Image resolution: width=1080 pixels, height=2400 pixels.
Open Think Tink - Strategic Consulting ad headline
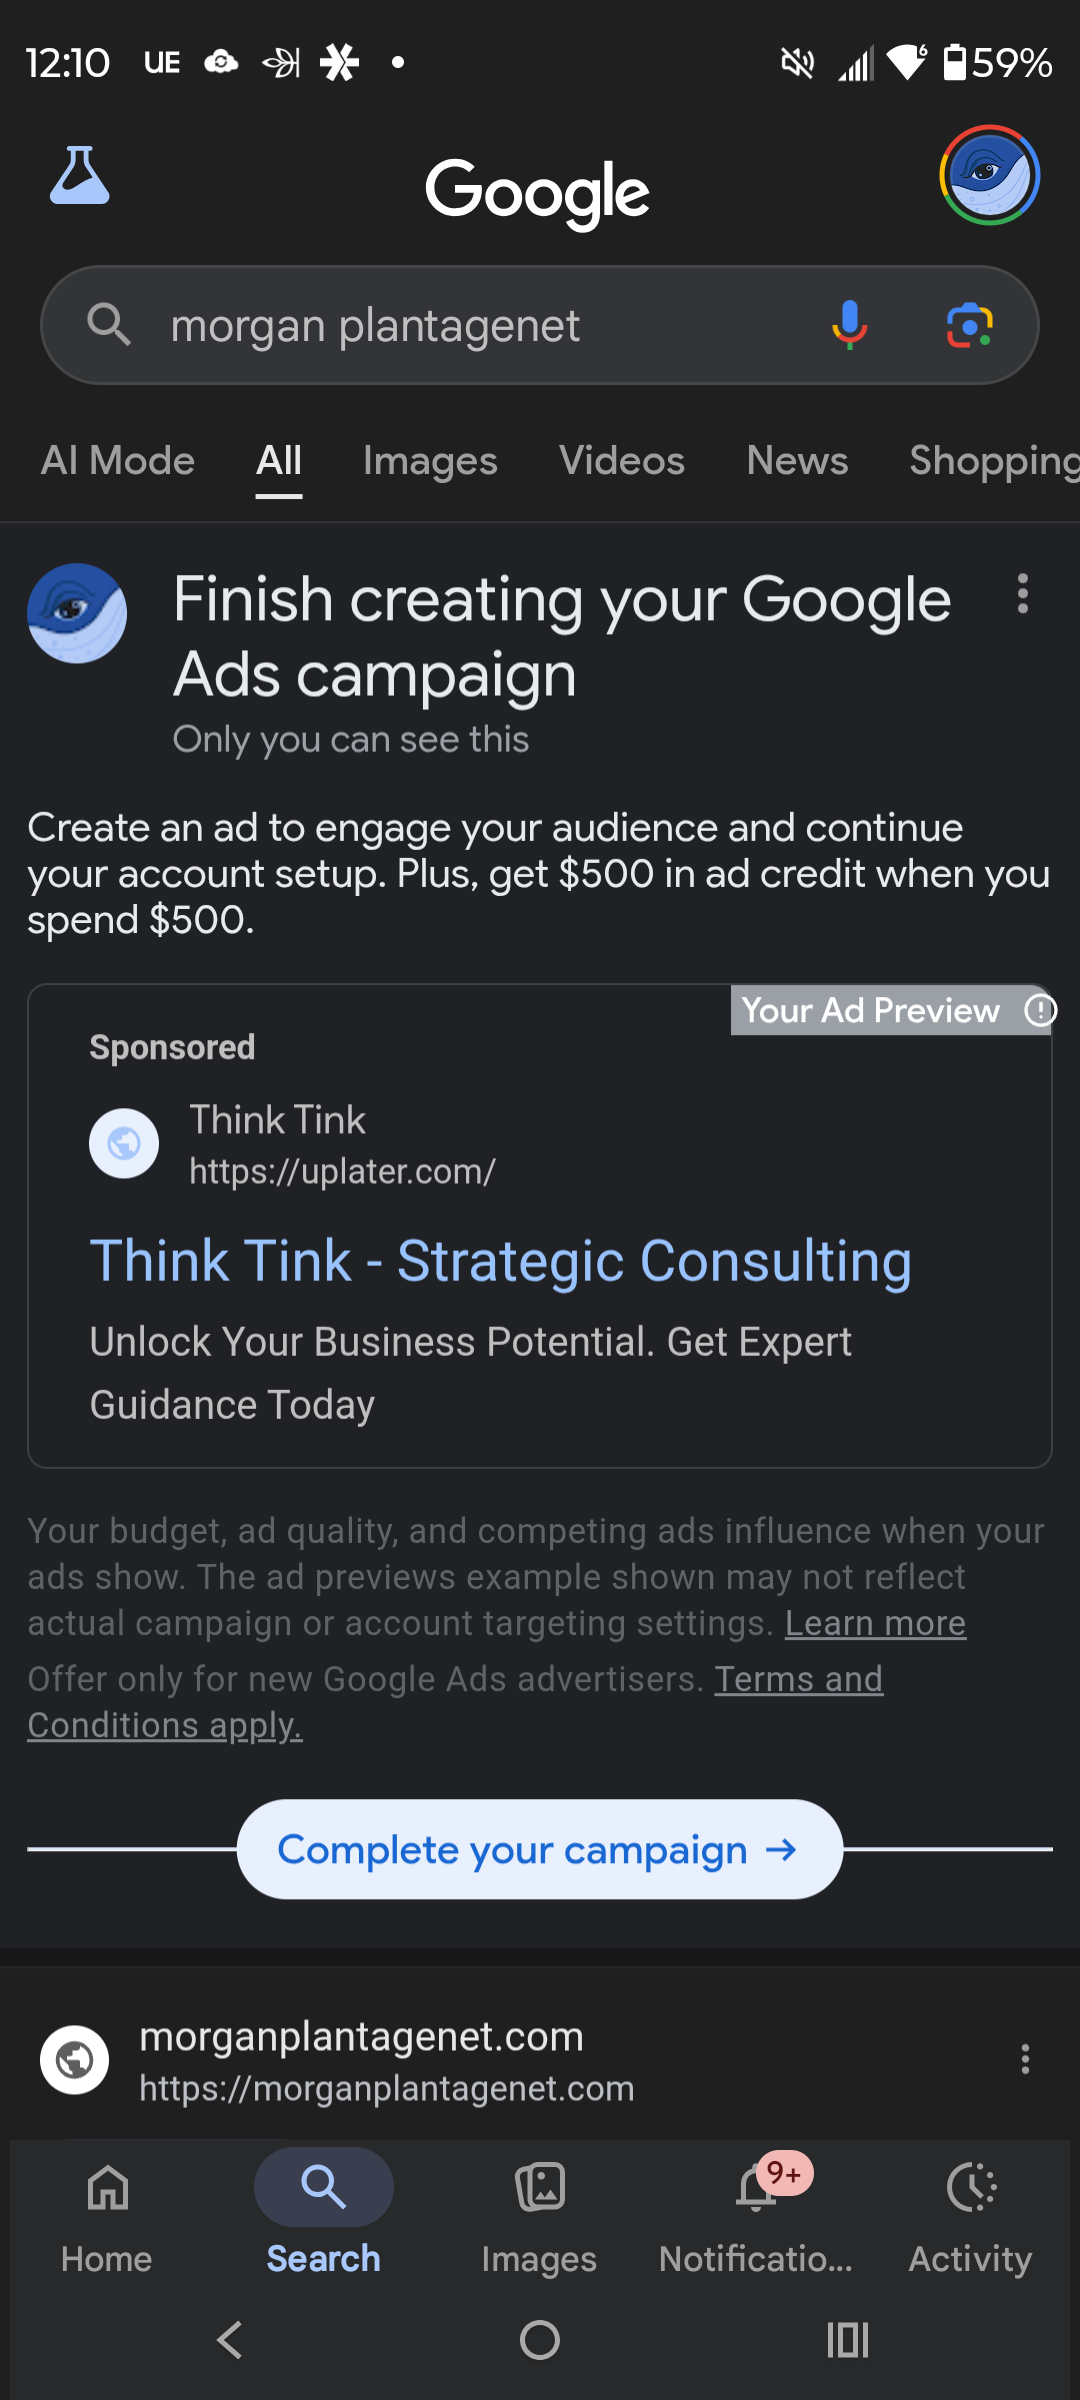click(x=501, y=1261)
